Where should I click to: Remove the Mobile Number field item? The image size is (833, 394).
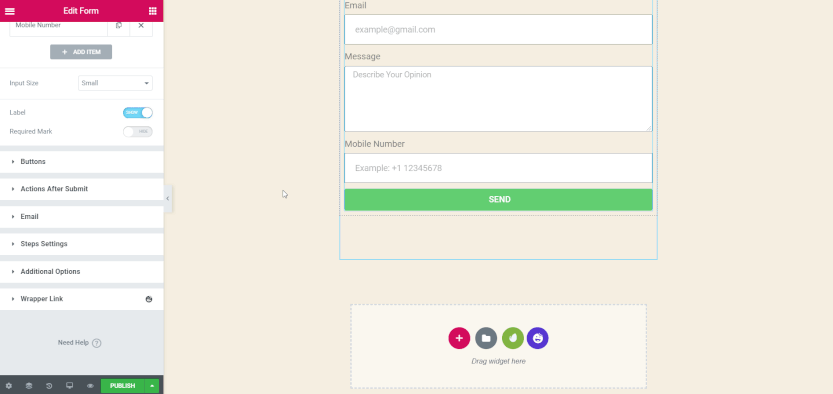coord(141,25)
